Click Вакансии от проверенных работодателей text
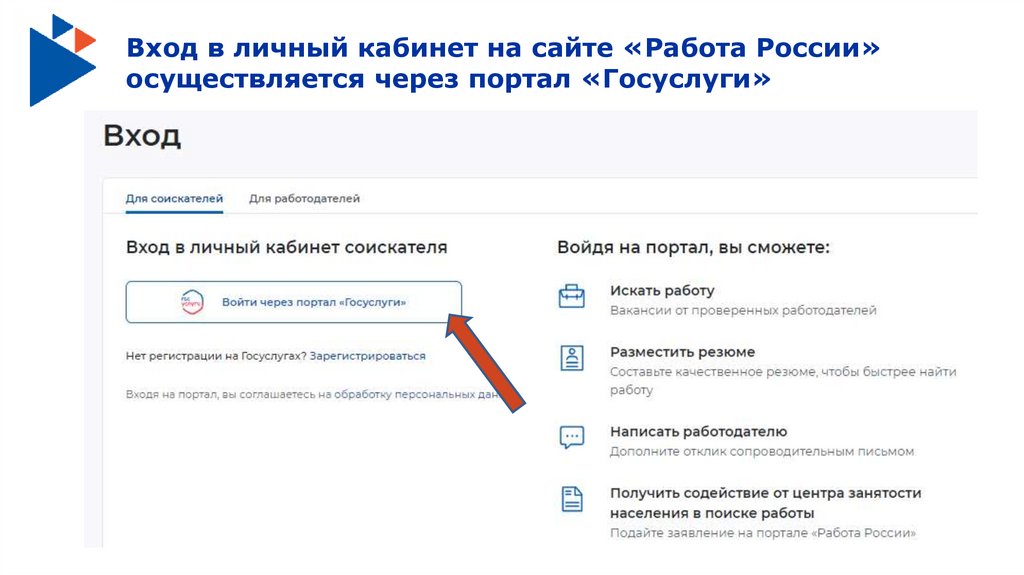The image size is (1024, 575). pos(743,310)
